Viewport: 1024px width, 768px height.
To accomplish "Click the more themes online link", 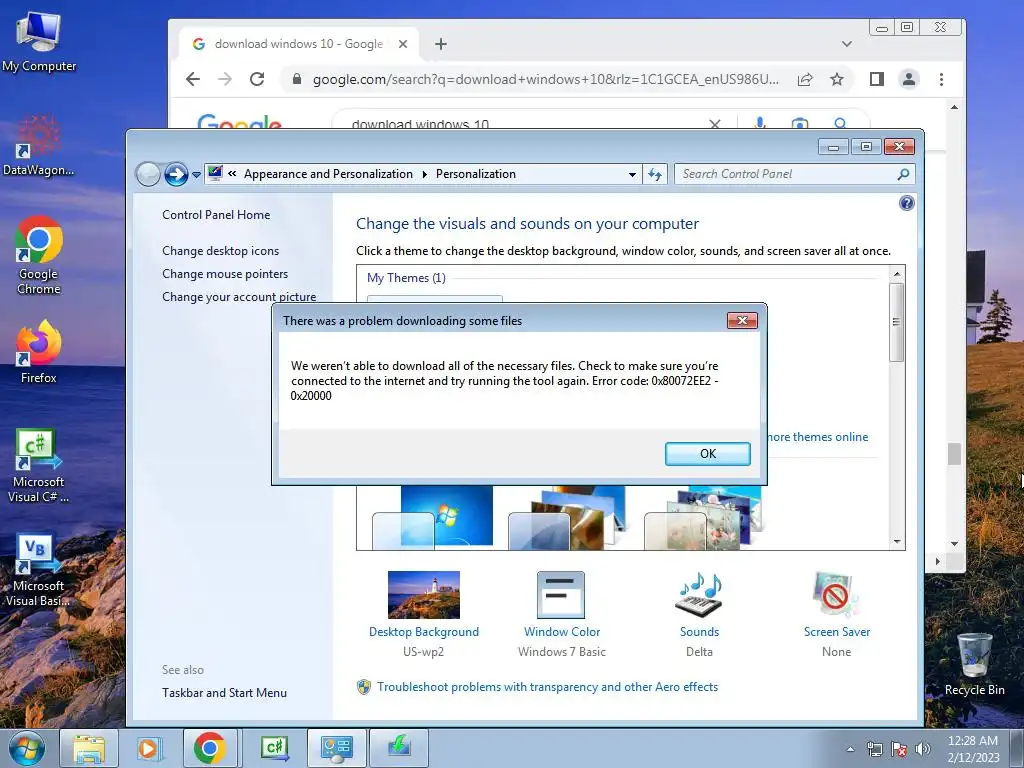I will tap(818, 437).
